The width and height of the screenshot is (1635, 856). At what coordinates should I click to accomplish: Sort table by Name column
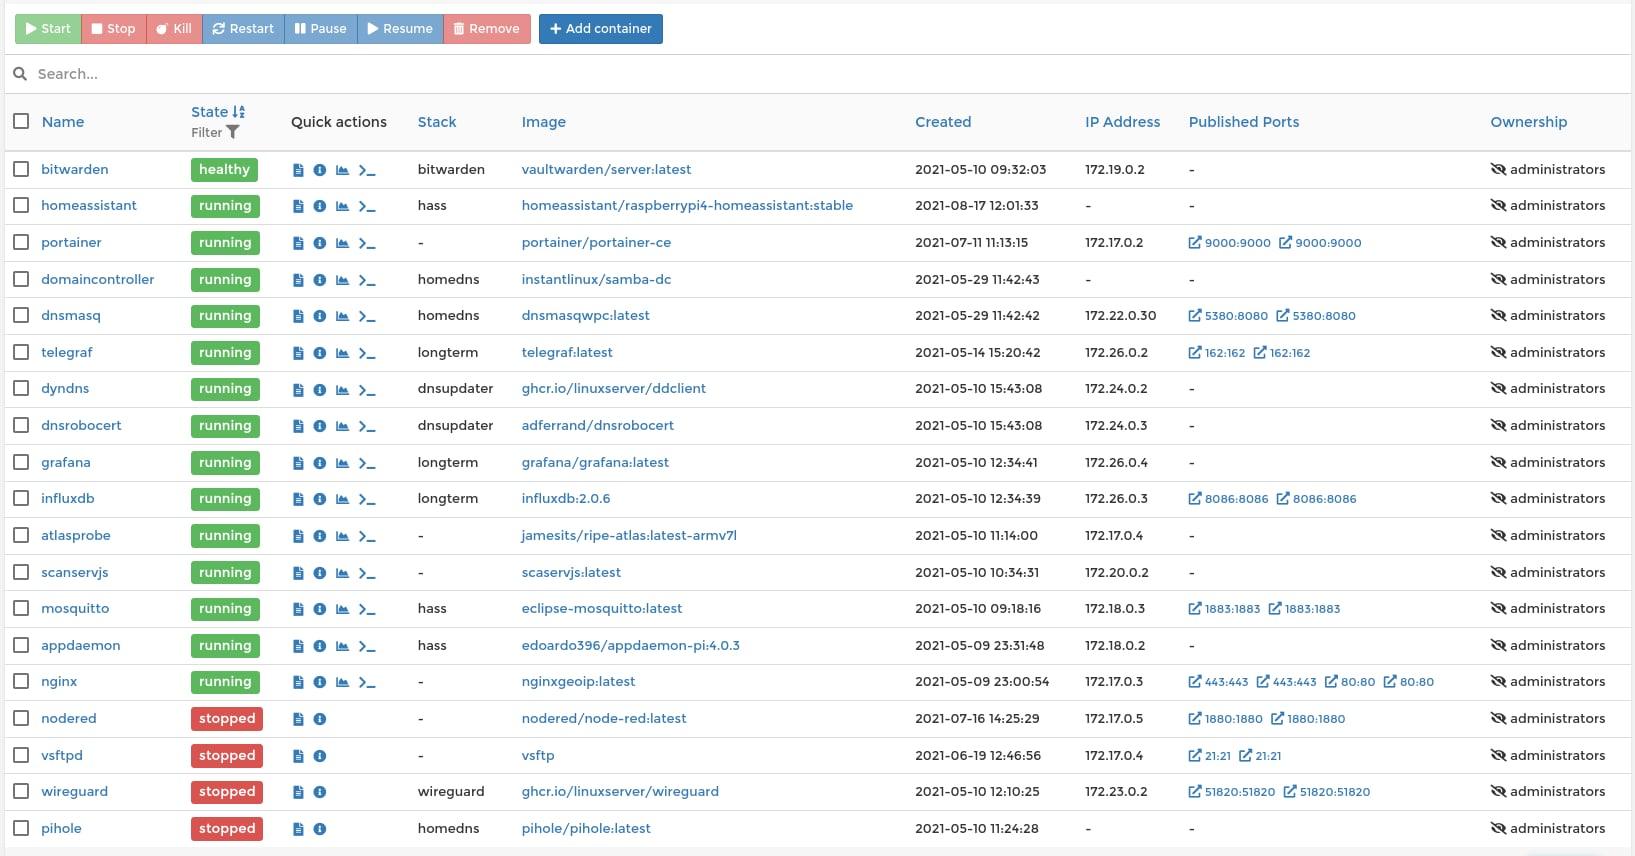63,122
